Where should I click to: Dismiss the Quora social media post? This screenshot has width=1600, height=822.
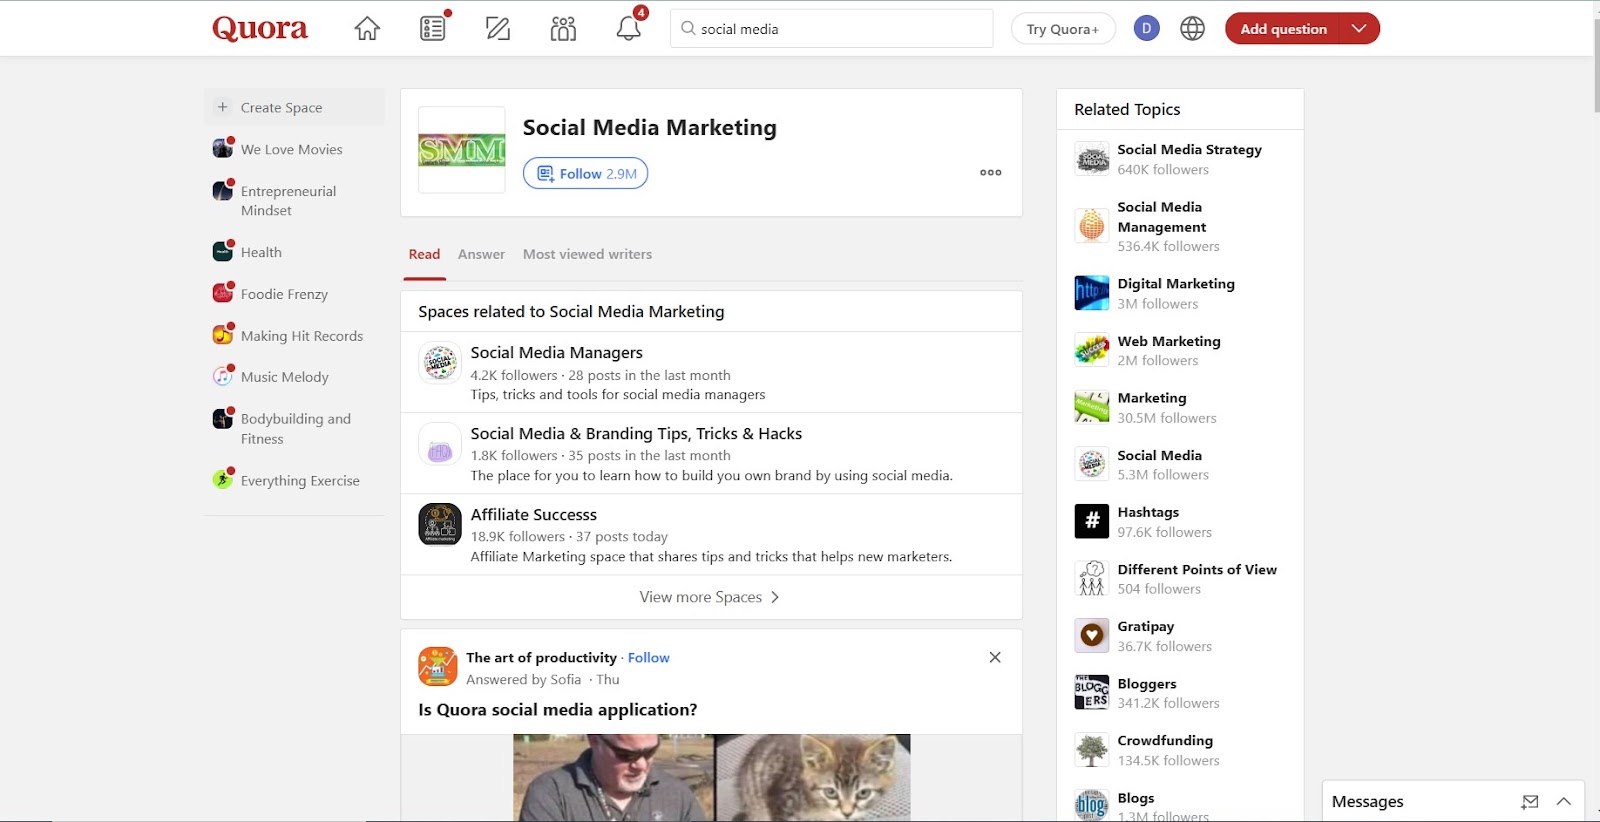pyautogui.click(x=995, y=657)
